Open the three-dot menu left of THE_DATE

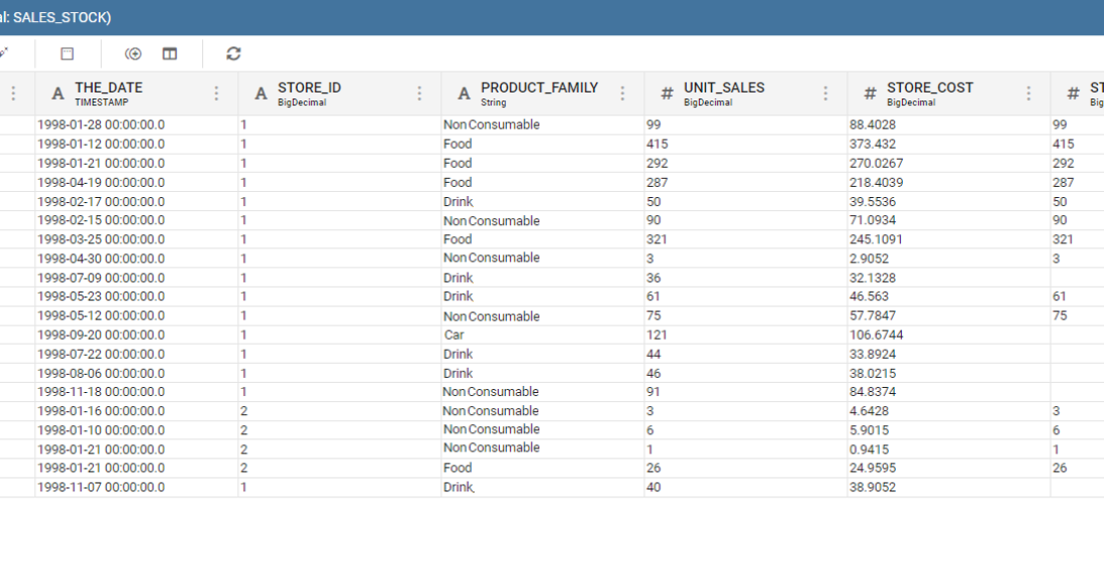(x=13, y=94)
